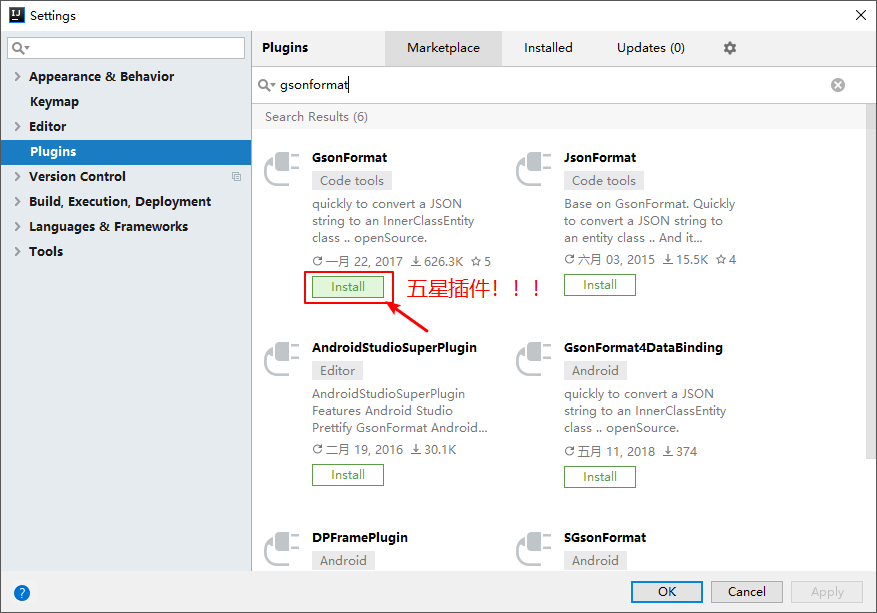Click the Code tools tag under JsonFormat
Screen dimensions: 877x613
pyautogui.click(x=603, y=181)
